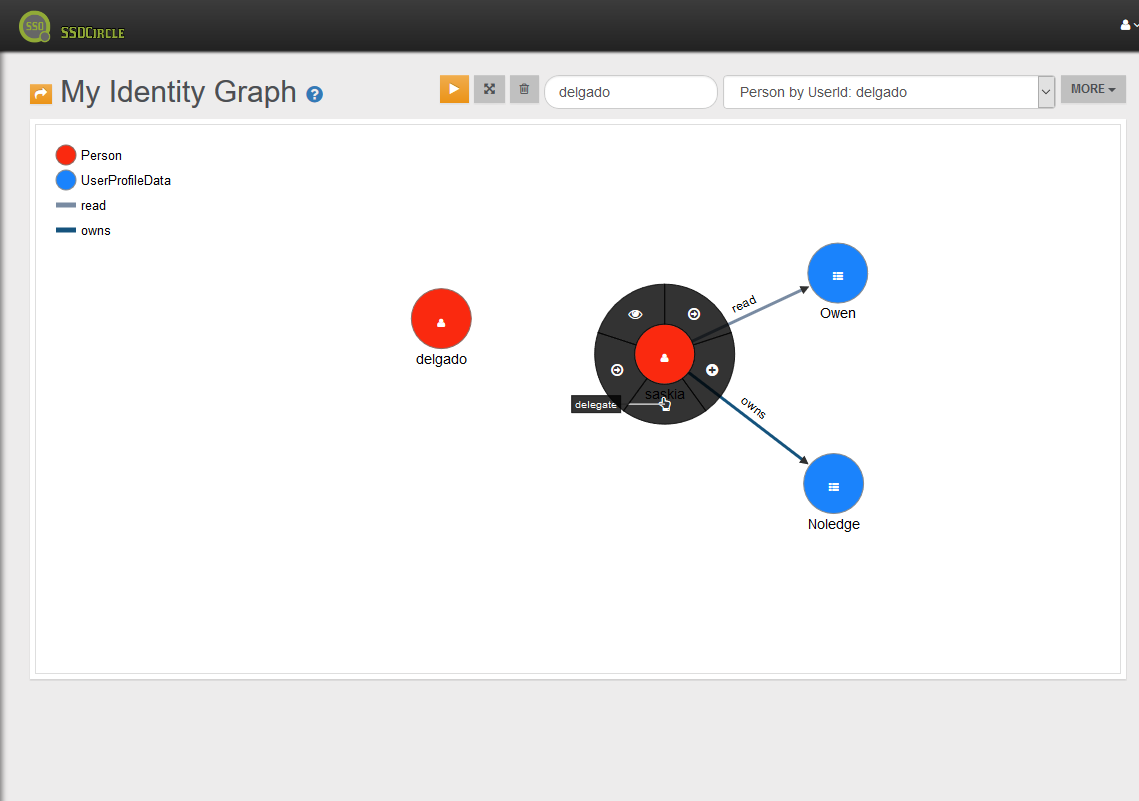Focus the delgado search input field
The height and width of the screenshot is (801, 1139).
pyautogui.click(x=631, y=92)
